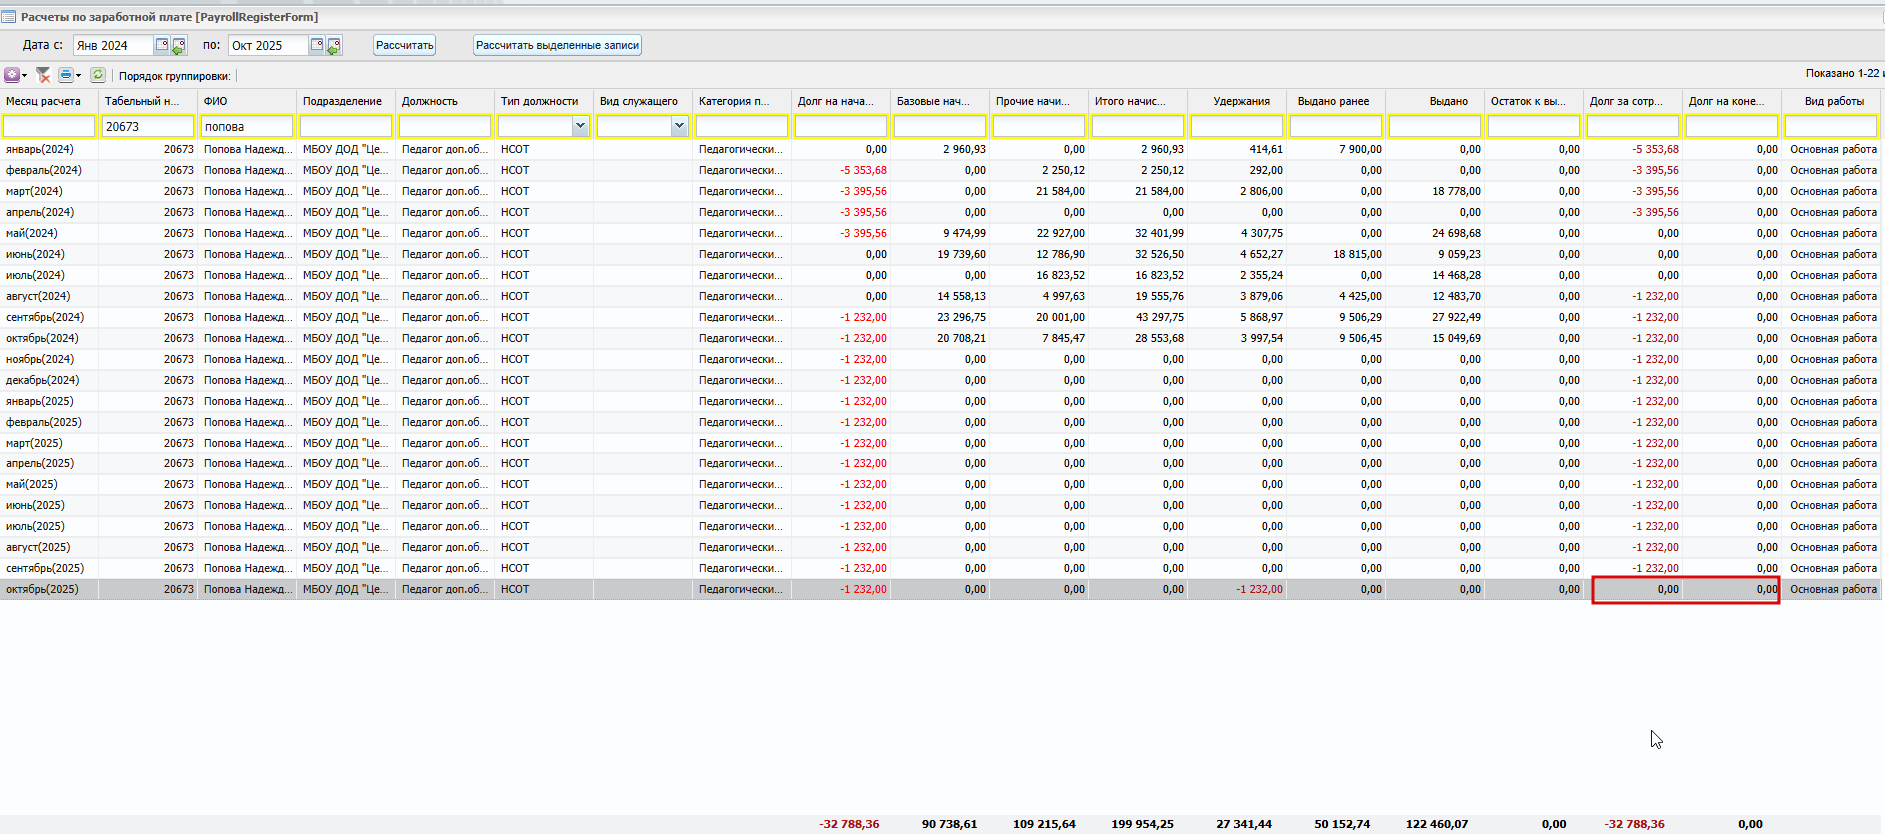Open the dropdown arrow beside the printer icon

coord(78,76)
